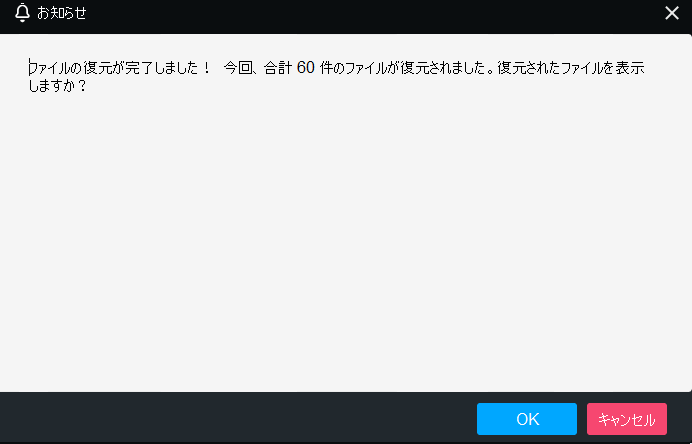Viewport: 692px width, 444px height.
Task: Close the お知らせ dialog with the X
Action: 672,13
